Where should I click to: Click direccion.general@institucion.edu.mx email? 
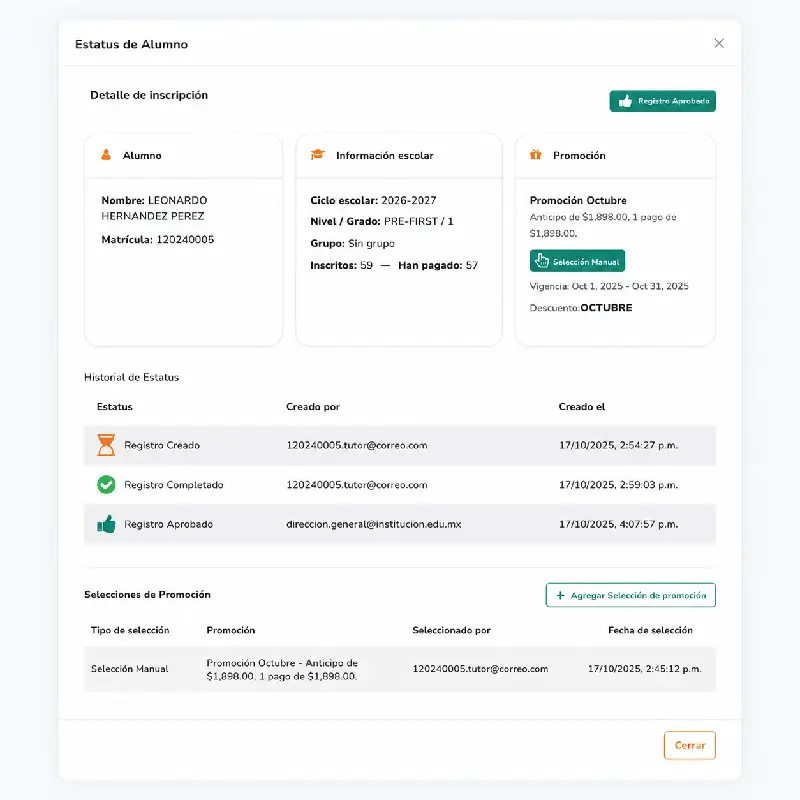tap(373, 524)
